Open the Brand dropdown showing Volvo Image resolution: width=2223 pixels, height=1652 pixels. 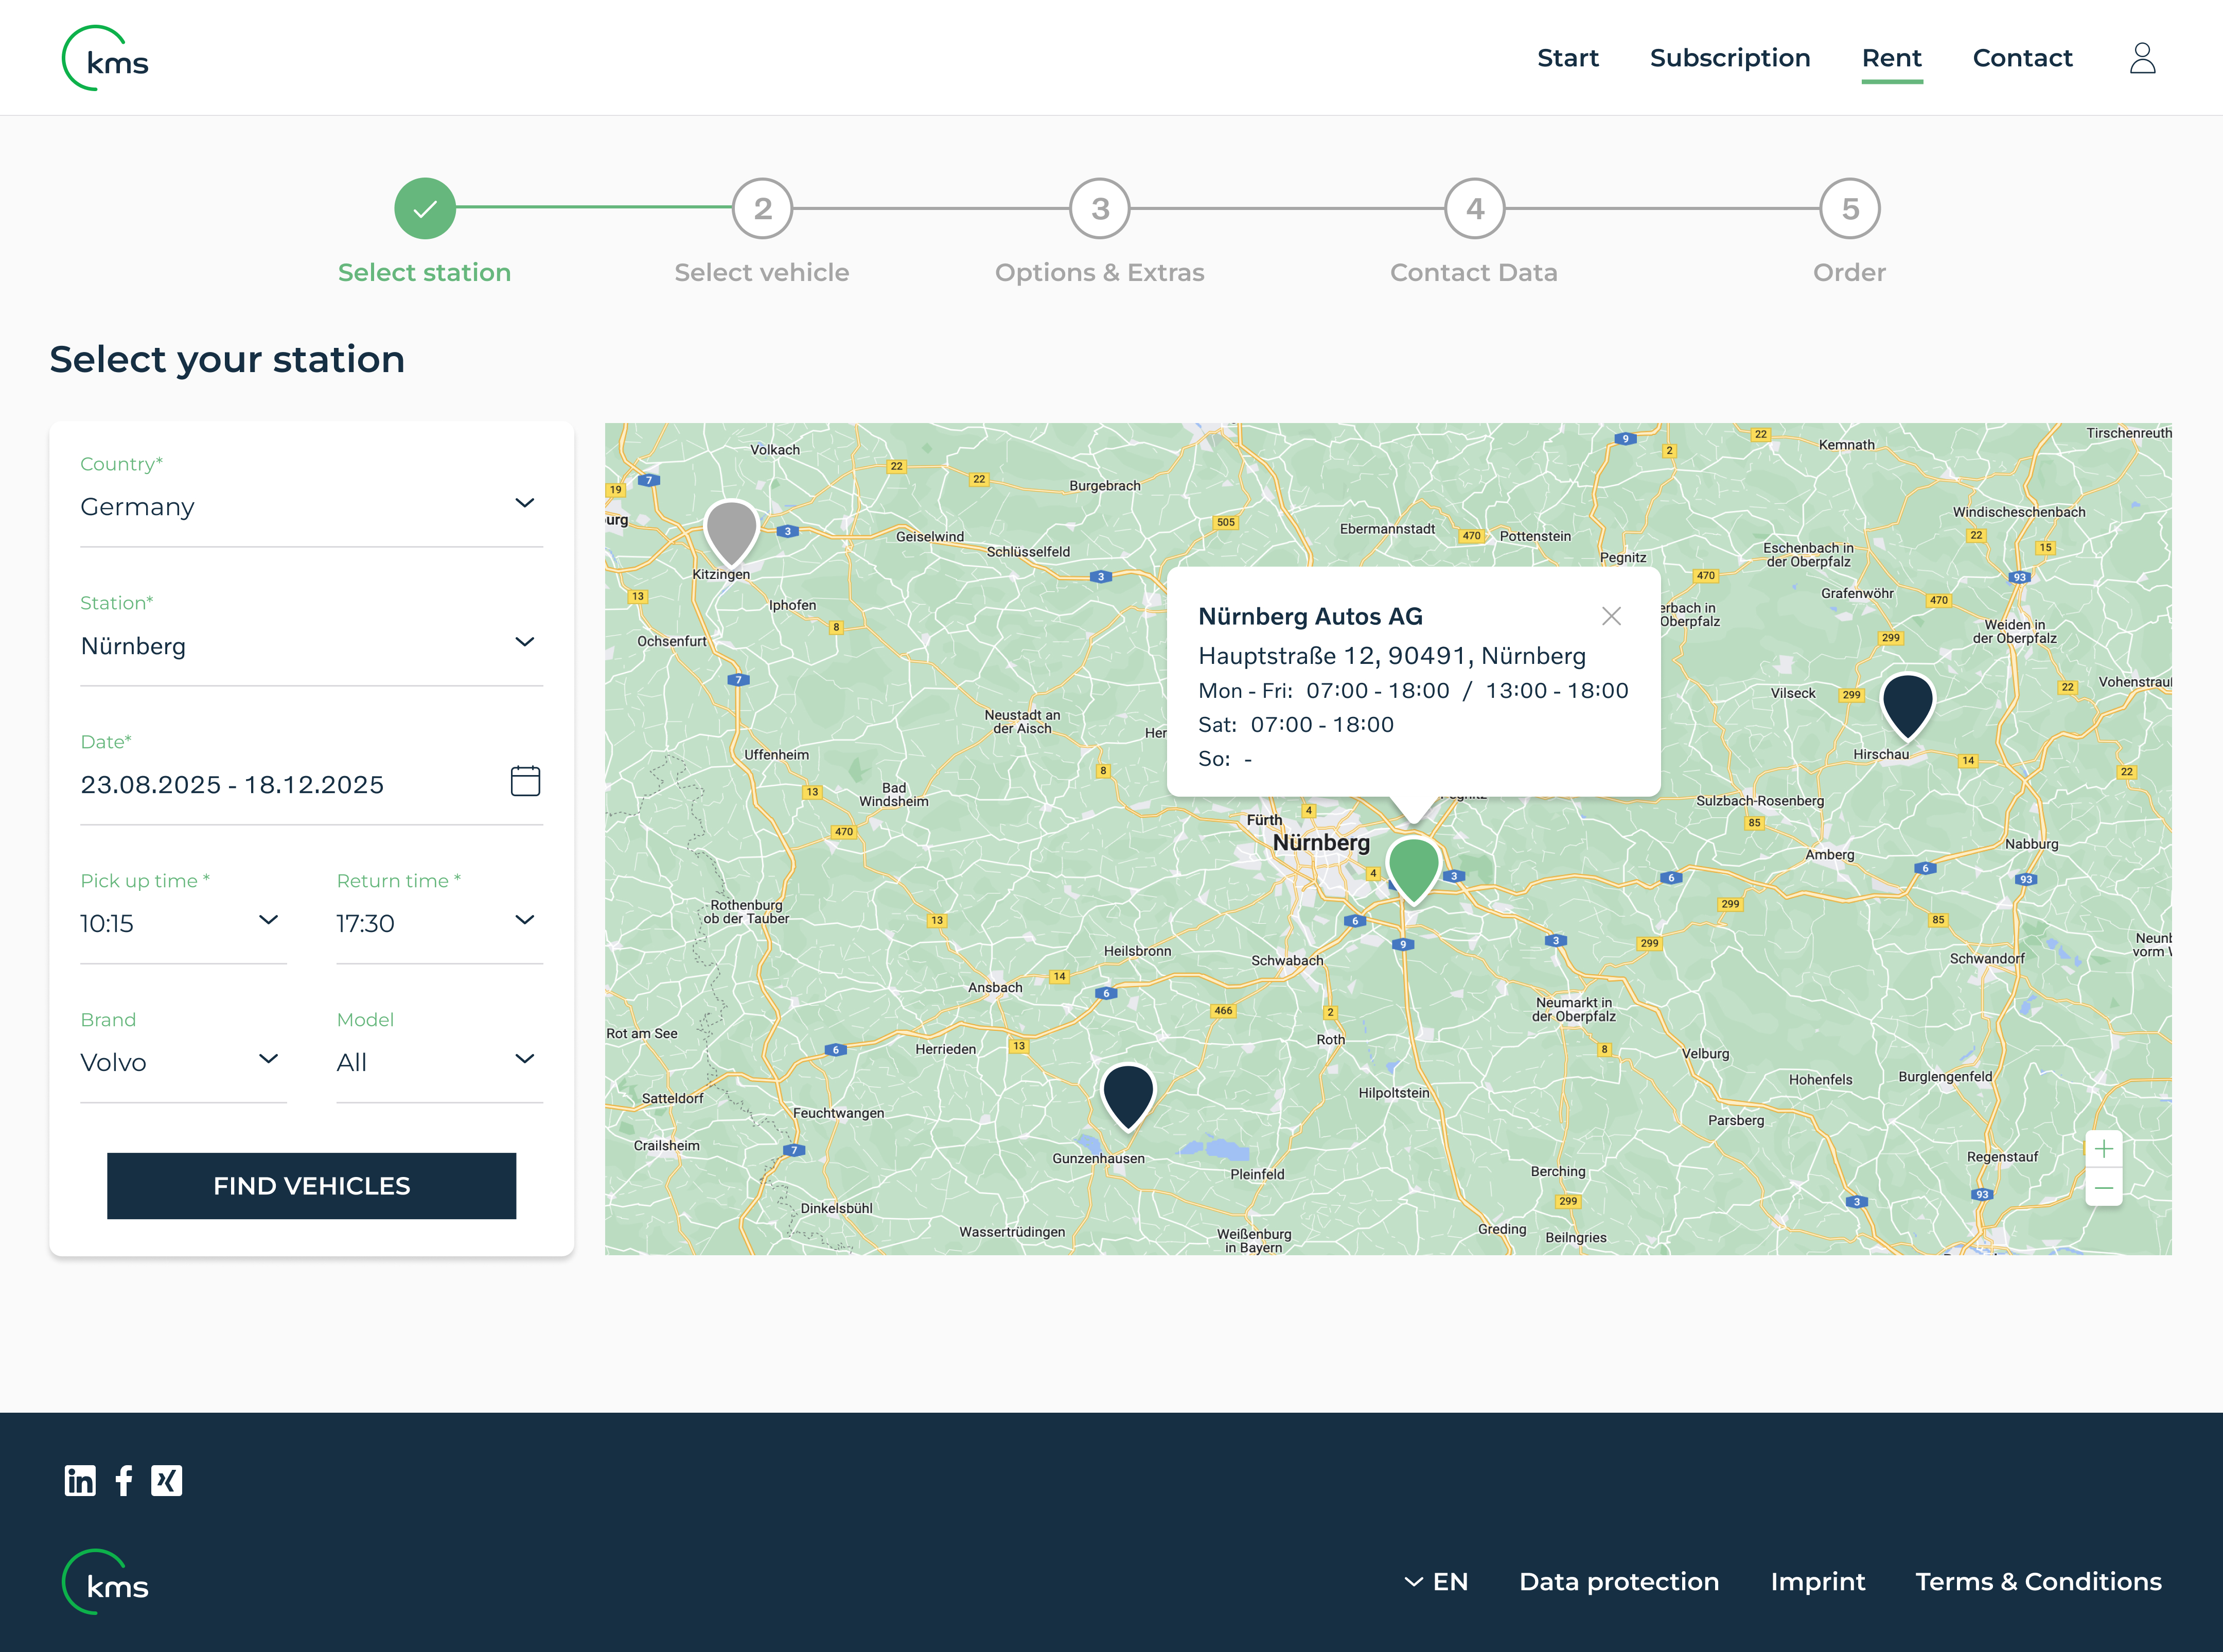[183, 1062]
